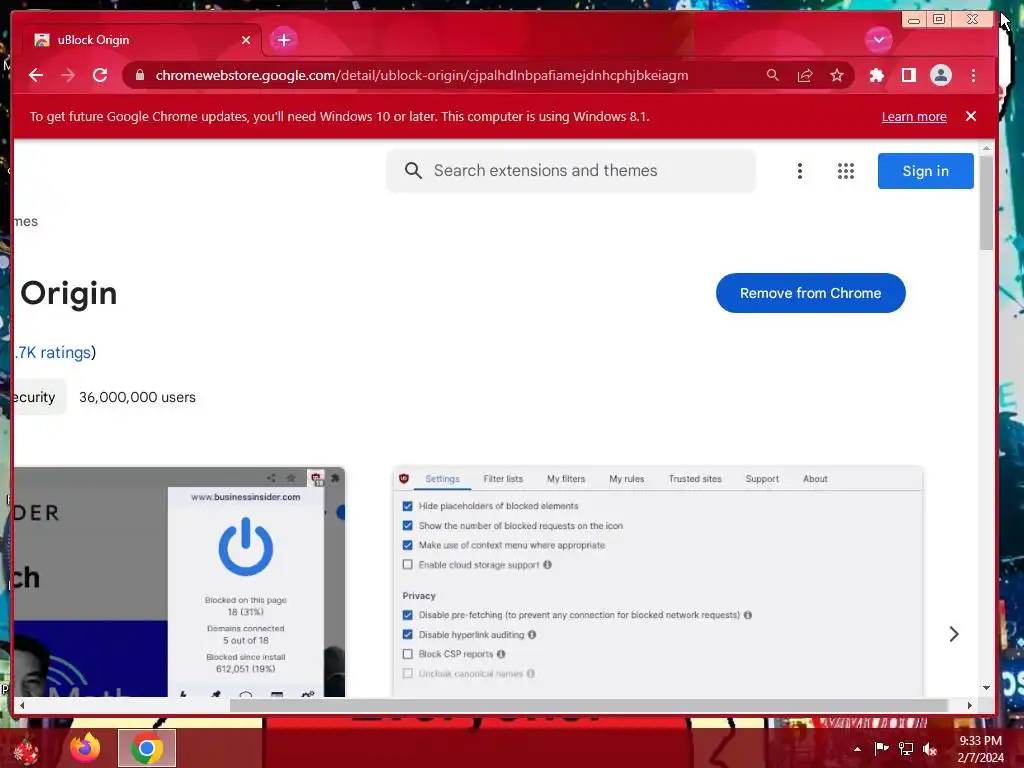The width and height of the screenshot is (1024, 768).
Task: Open web store more options menu
Action: coord(799,170)
